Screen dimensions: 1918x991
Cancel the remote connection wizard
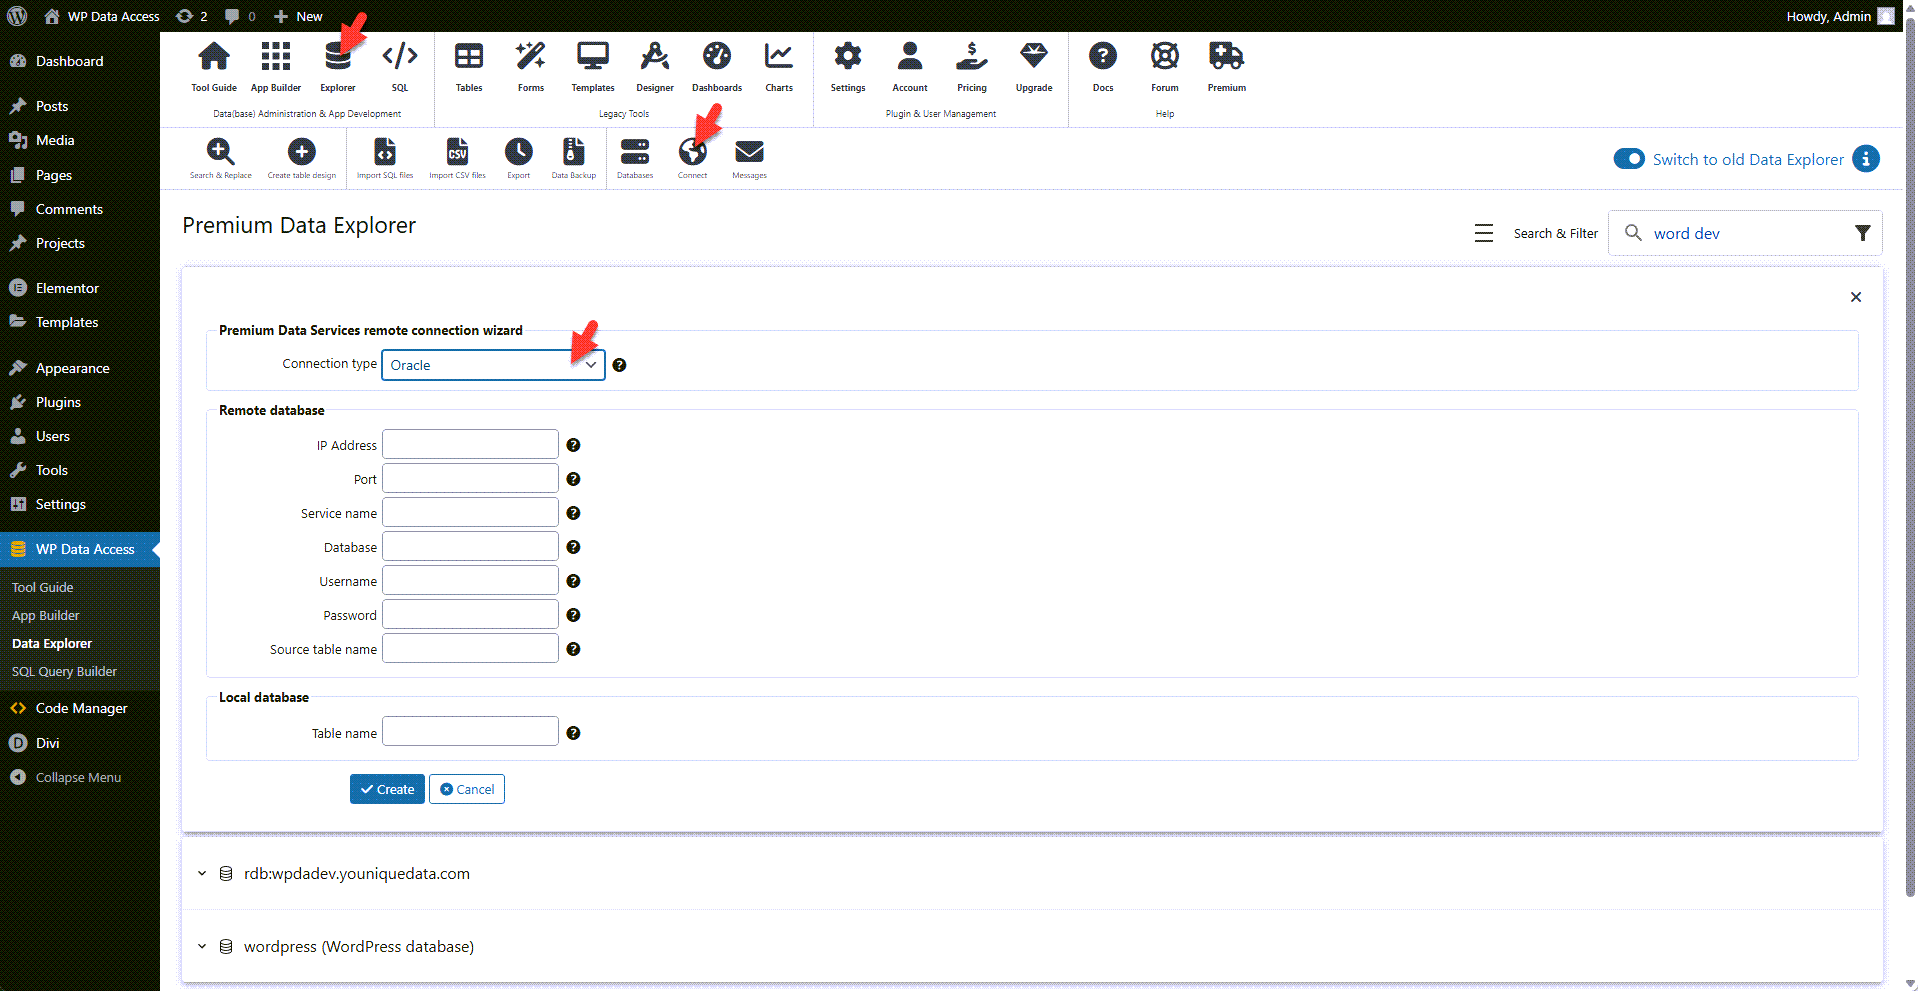466,789
